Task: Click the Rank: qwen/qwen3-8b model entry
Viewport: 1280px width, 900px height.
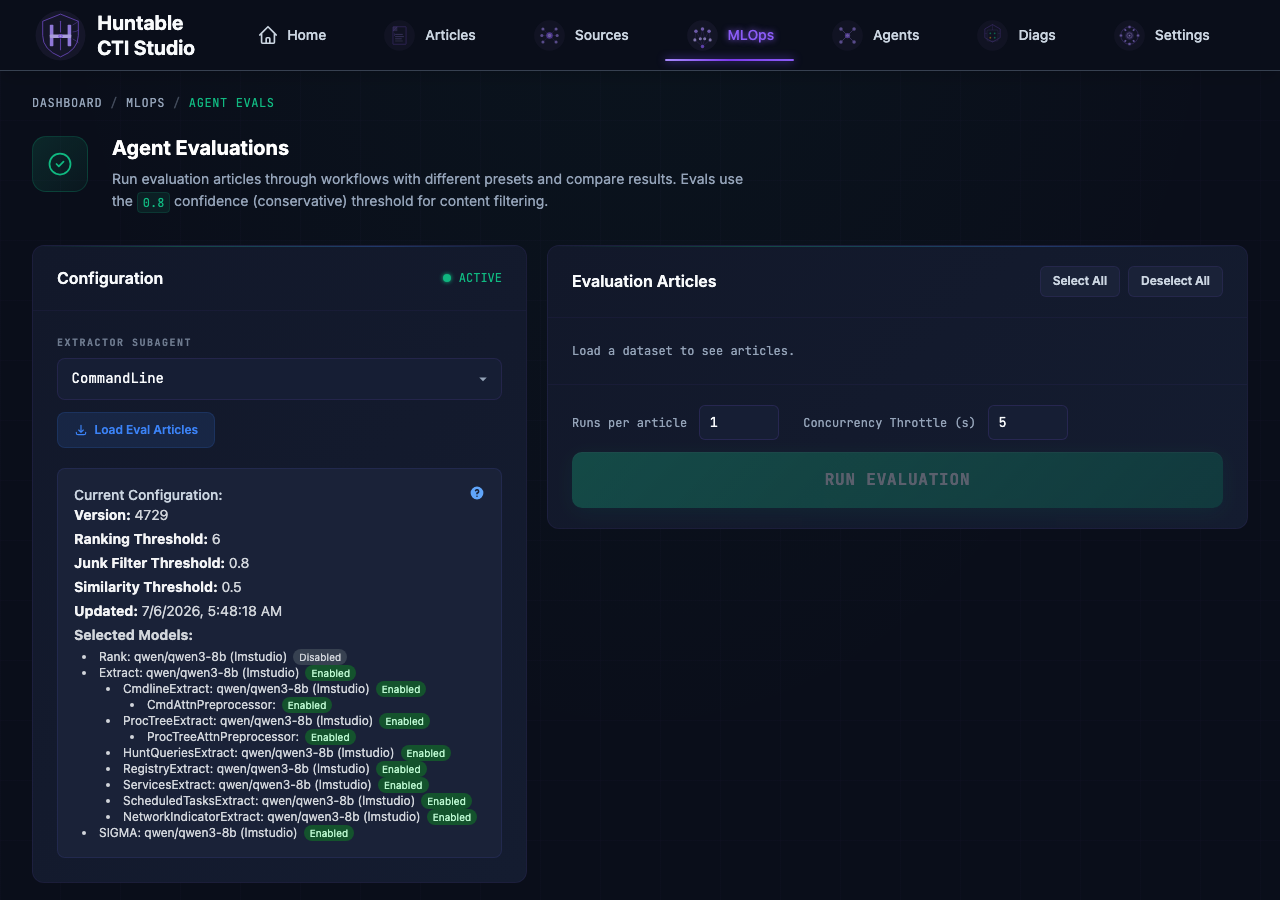Action: (x=193, y=657)
